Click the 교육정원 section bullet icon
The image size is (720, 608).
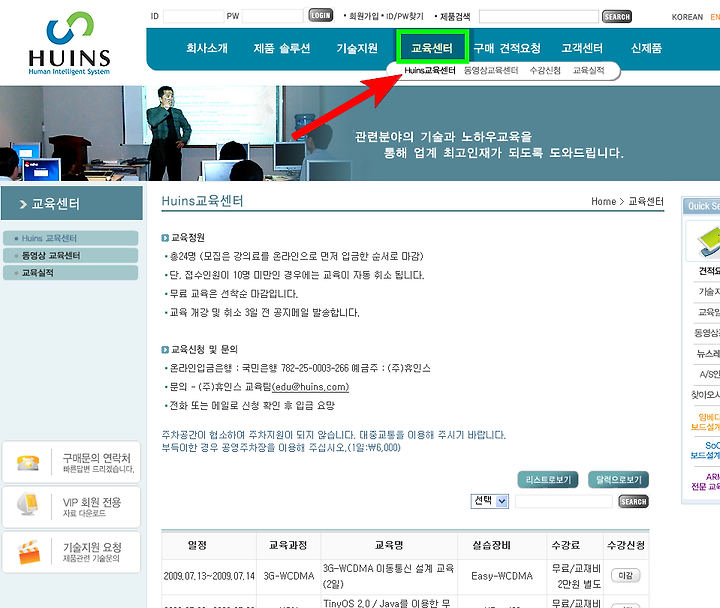click(165, 238)
